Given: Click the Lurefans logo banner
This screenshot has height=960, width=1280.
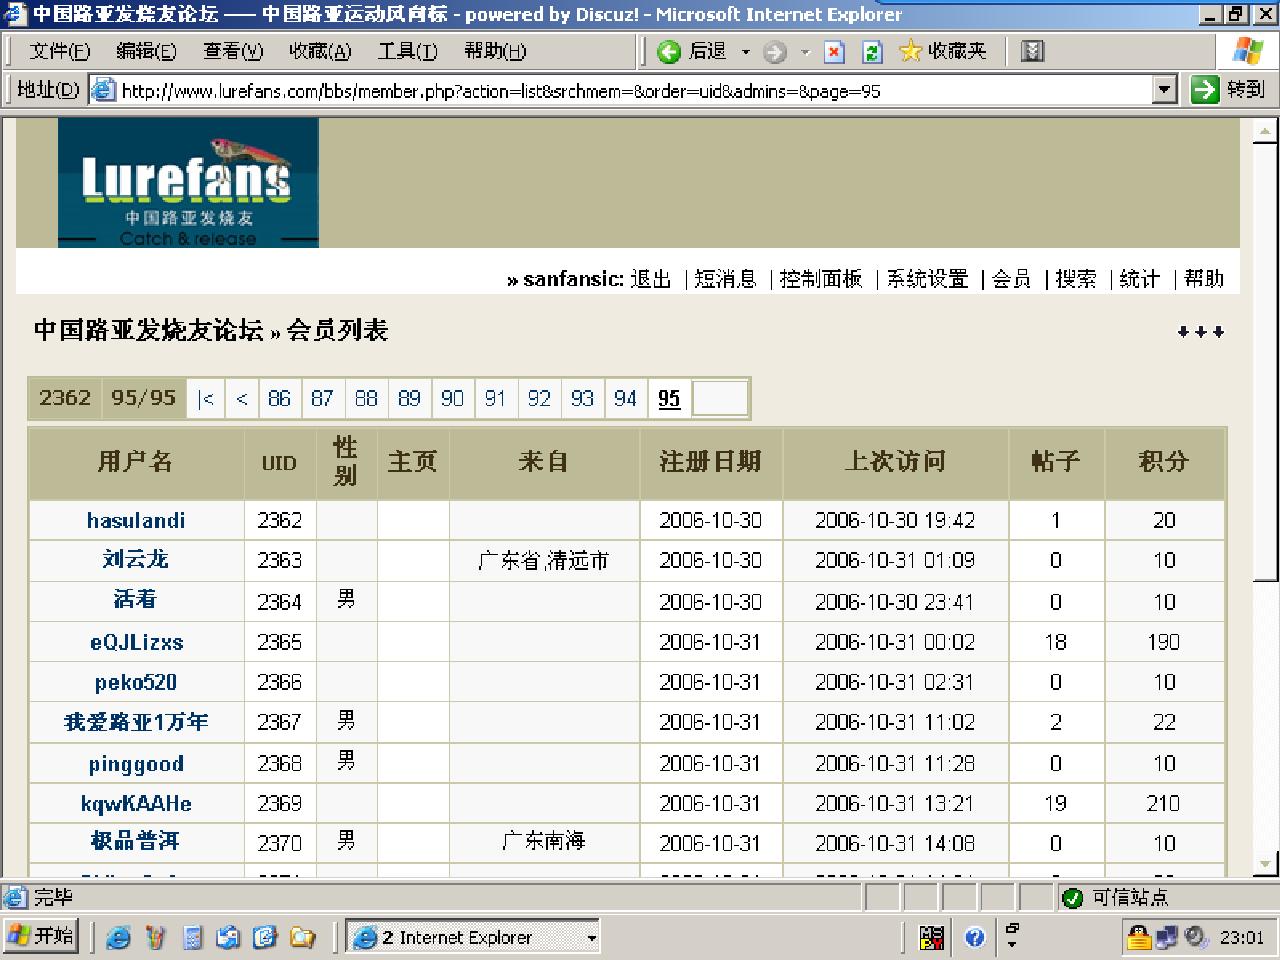Looking at the screenshot, I should pos(188,182).
